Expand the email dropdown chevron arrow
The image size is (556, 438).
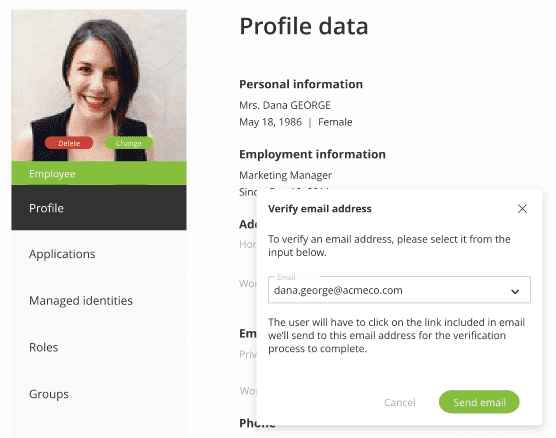coord(515,292)
